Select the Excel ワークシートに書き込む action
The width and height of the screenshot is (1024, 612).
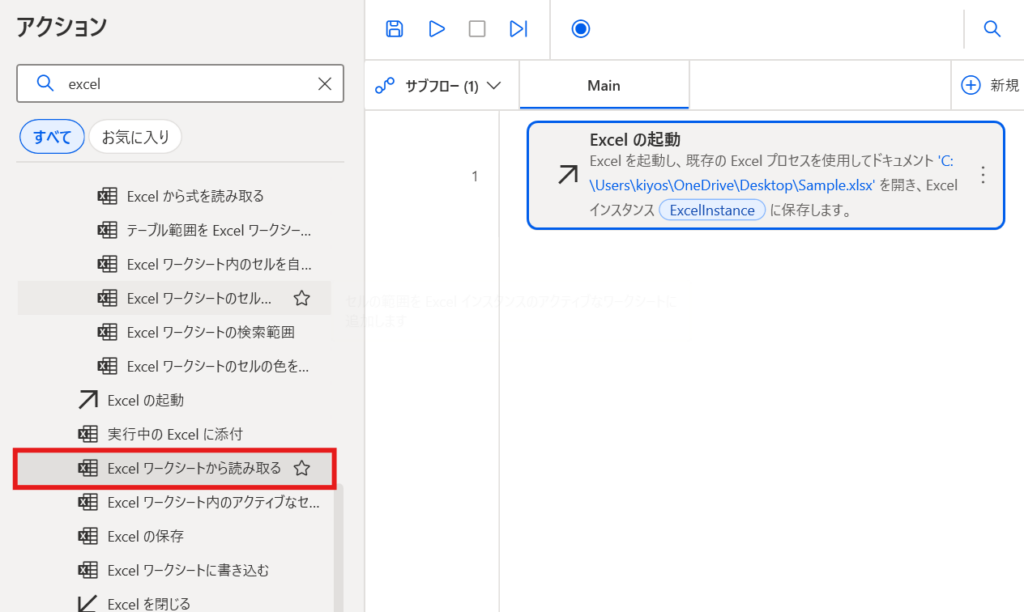(x=174, y=570)
